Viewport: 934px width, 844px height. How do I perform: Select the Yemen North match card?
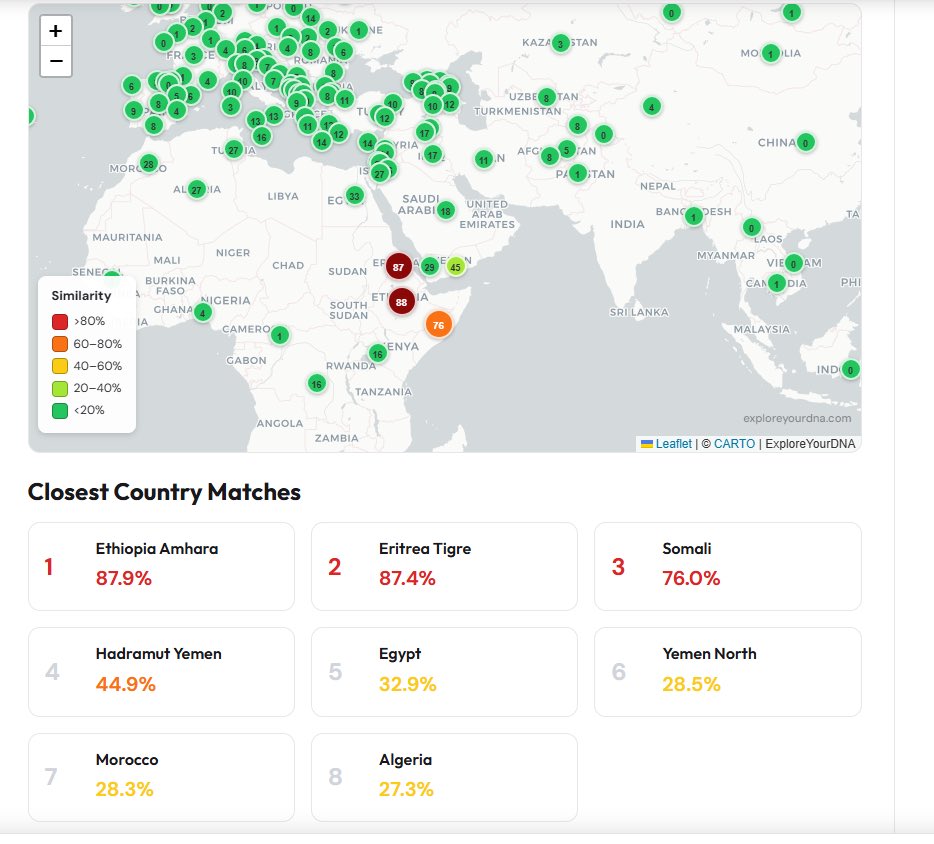point(728,672)
